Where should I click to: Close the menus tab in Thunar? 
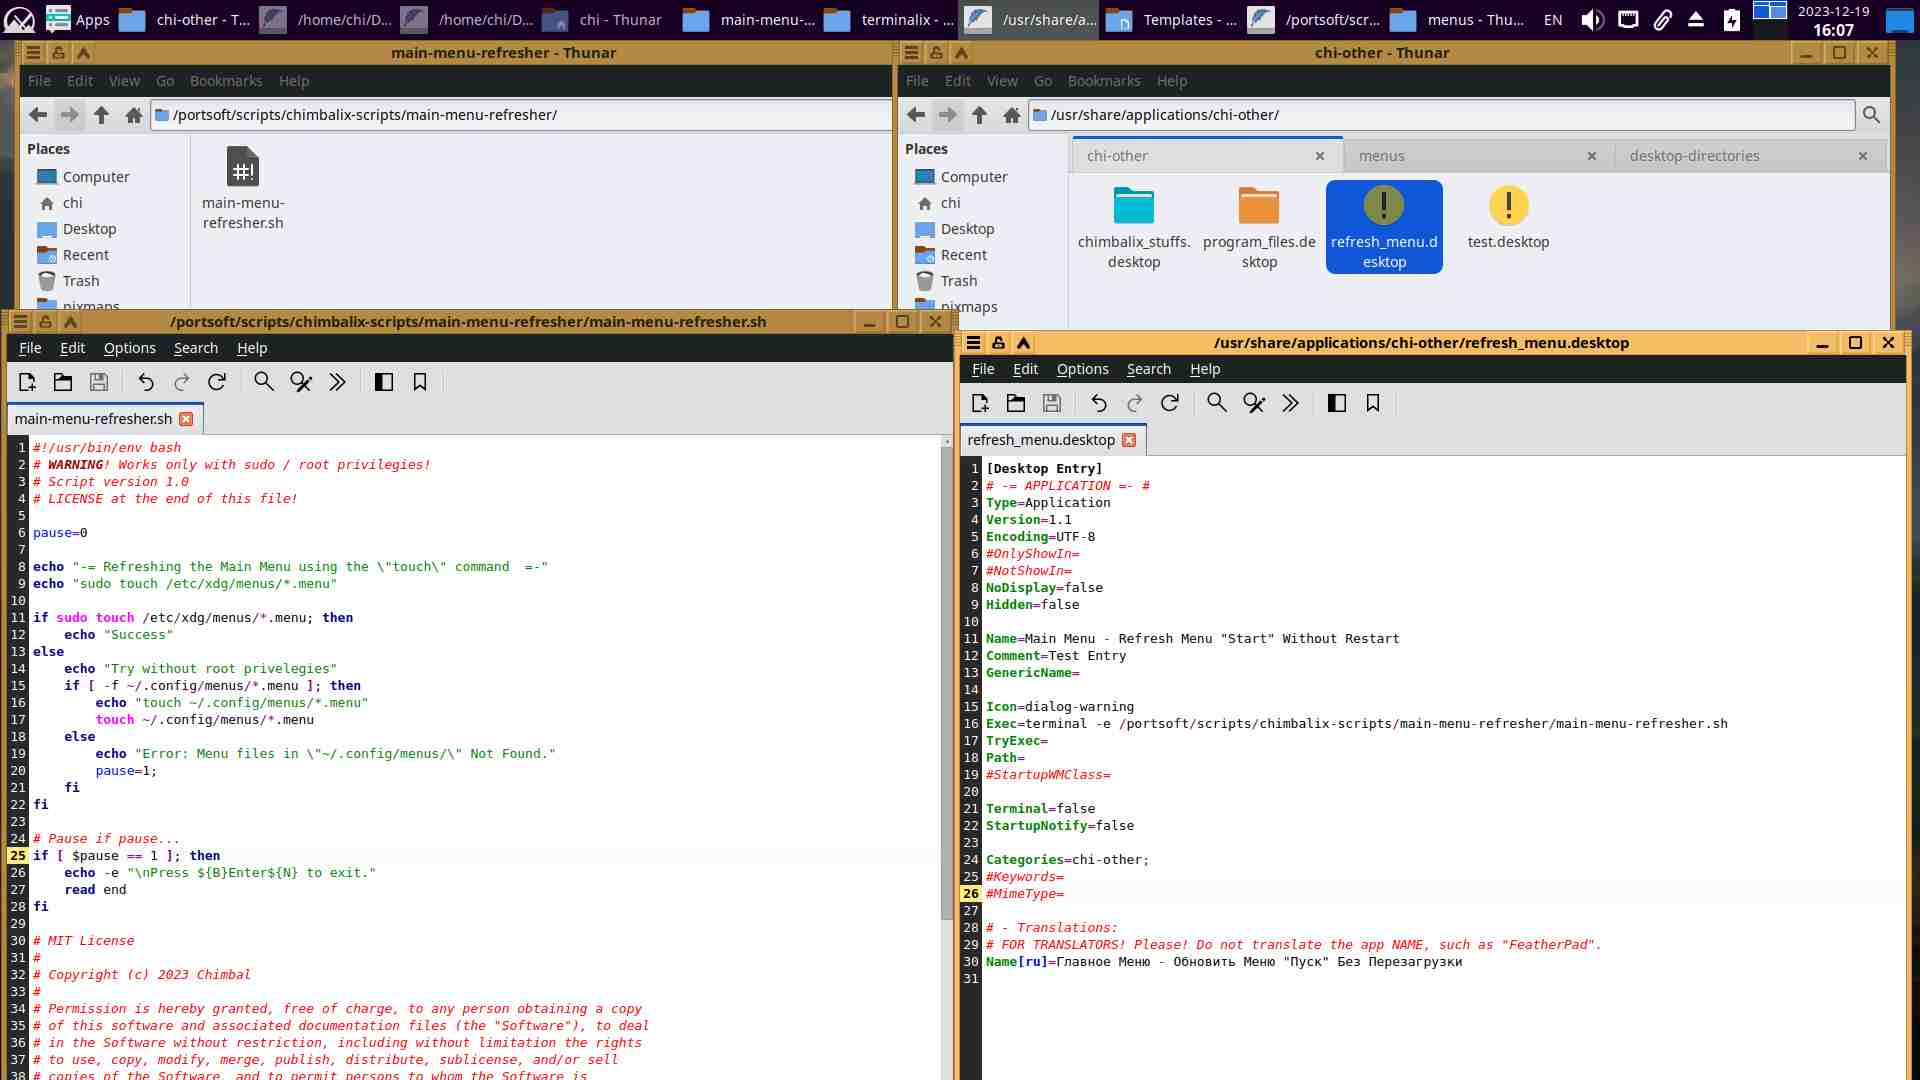(1592, 156)
